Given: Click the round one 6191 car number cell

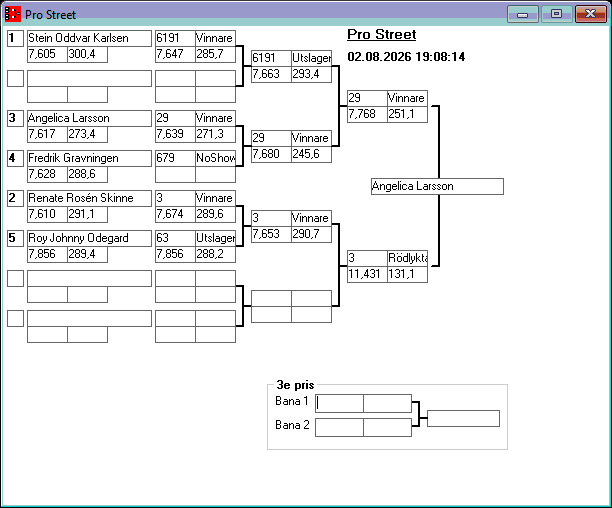Looking at the screenshot, I should 175,38.
